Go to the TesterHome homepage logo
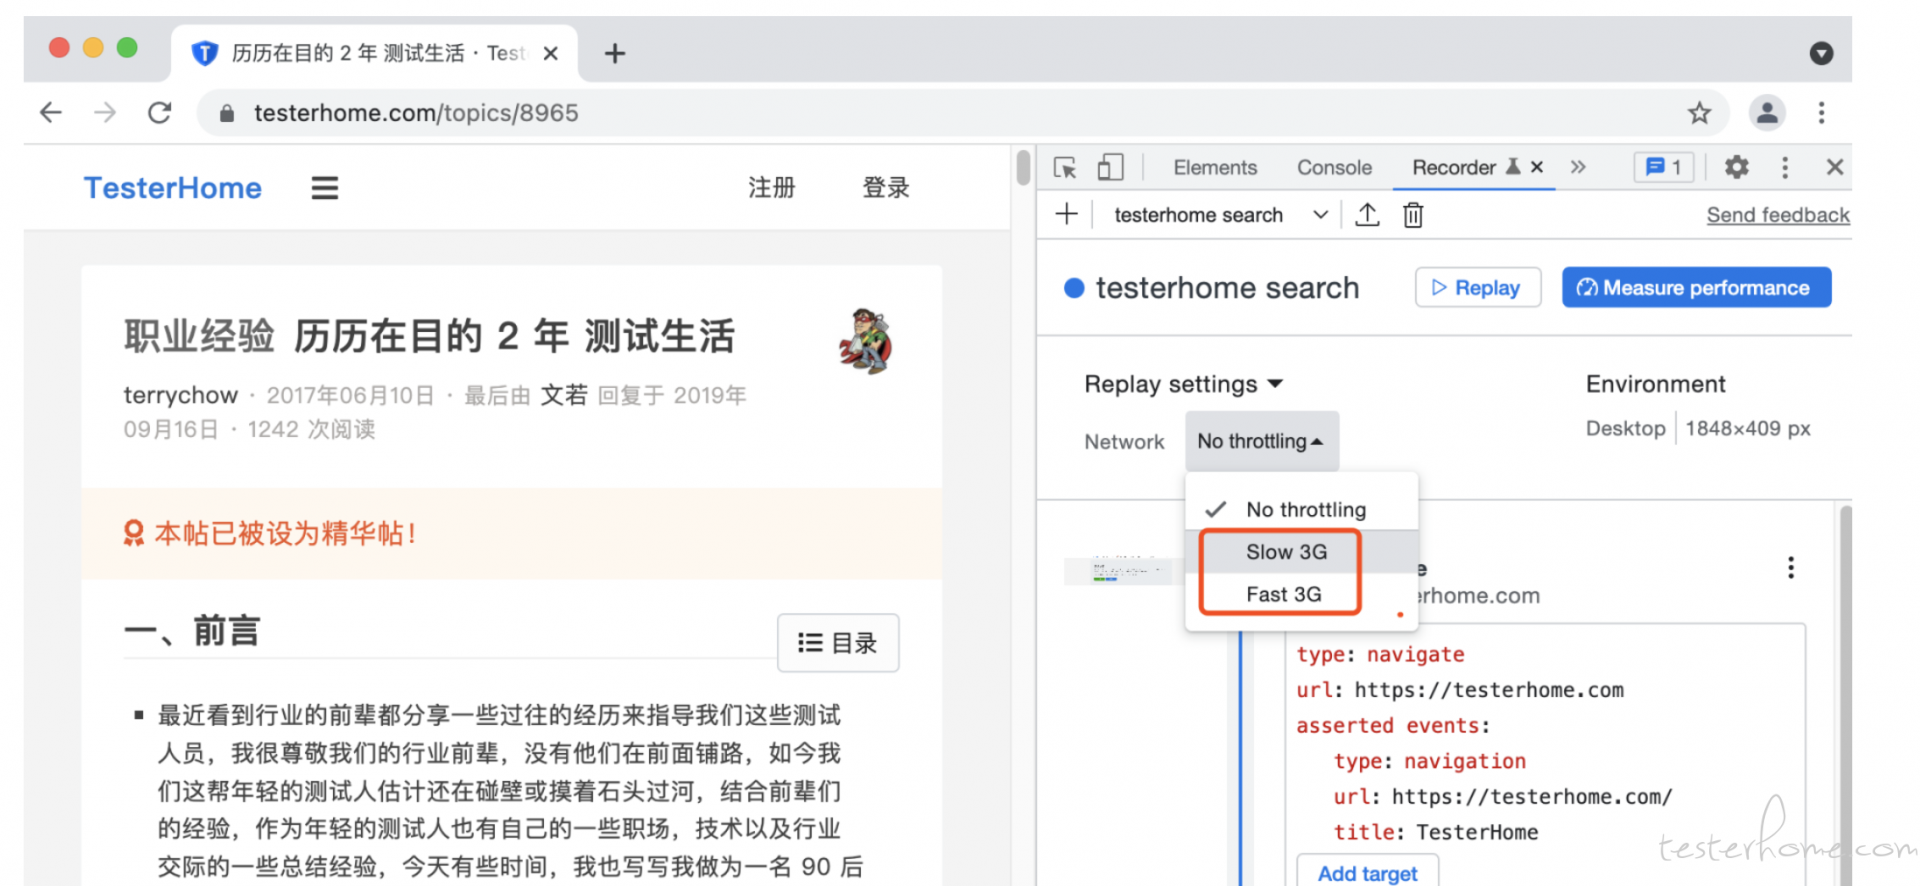 click(x=173, y=188)
